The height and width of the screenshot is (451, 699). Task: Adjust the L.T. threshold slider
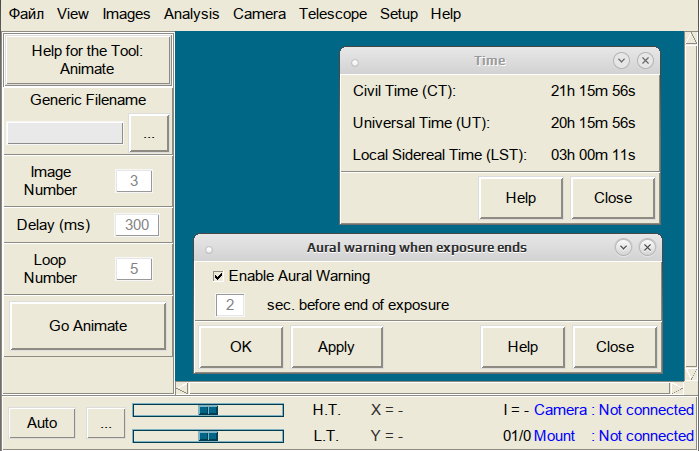[x=208, y=436]
